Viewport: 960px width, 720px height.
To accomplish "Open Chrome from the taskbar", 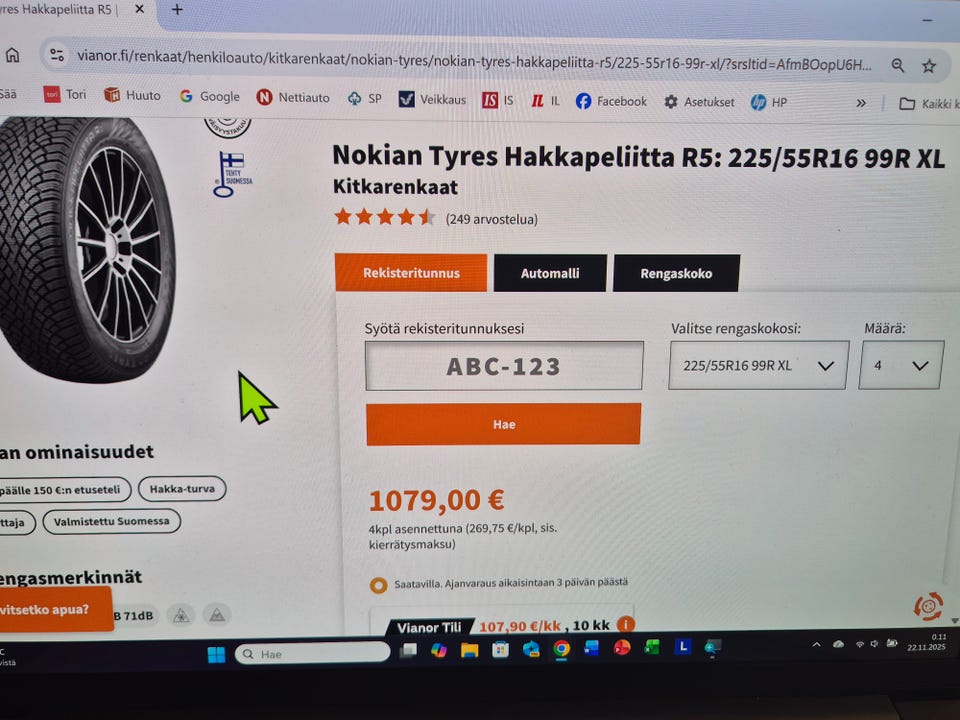I will pyautogui.click(x=561, y=648).
